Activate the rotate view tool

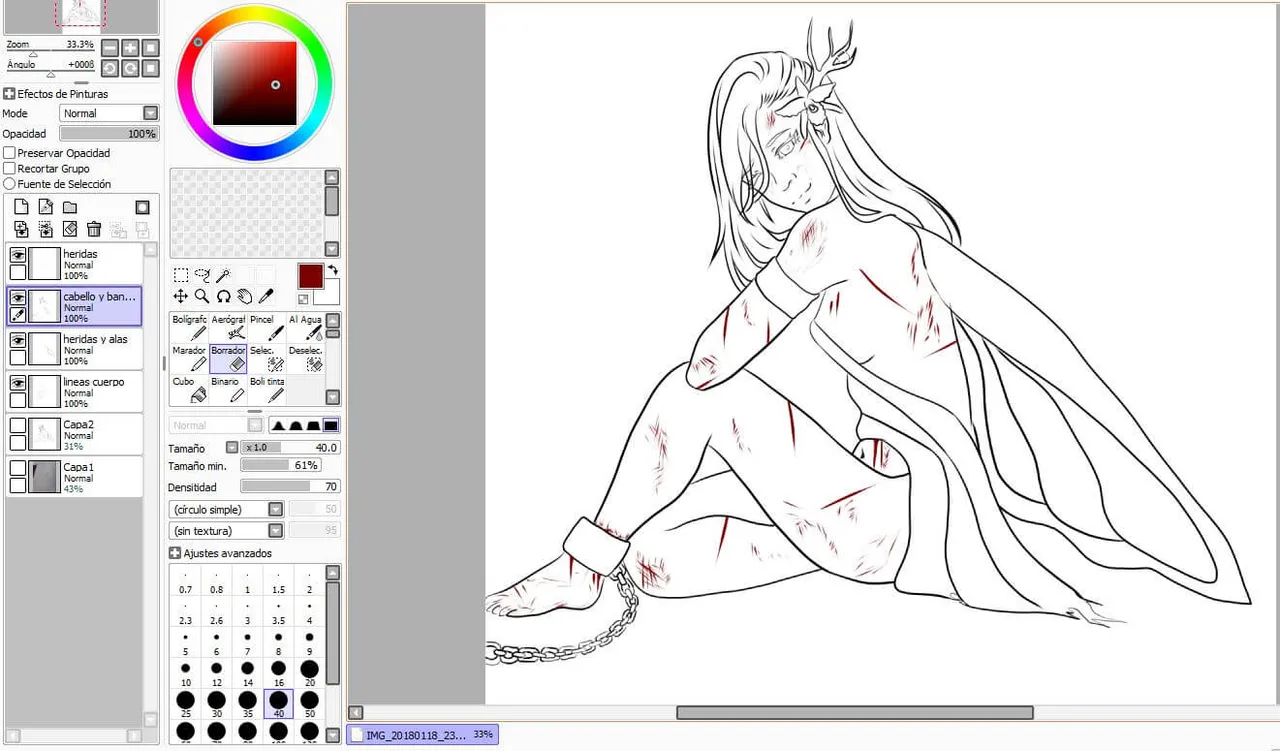(223, 296)
